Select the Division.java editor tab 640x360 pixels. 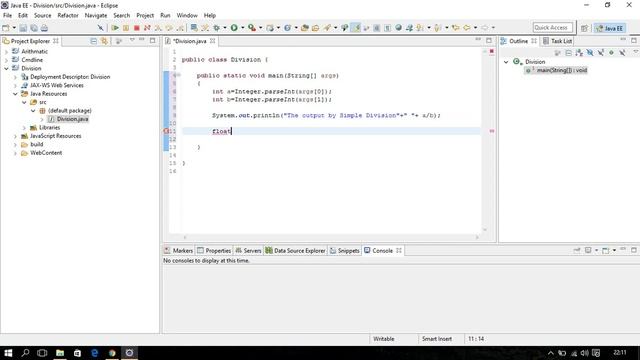pos(190,41)
